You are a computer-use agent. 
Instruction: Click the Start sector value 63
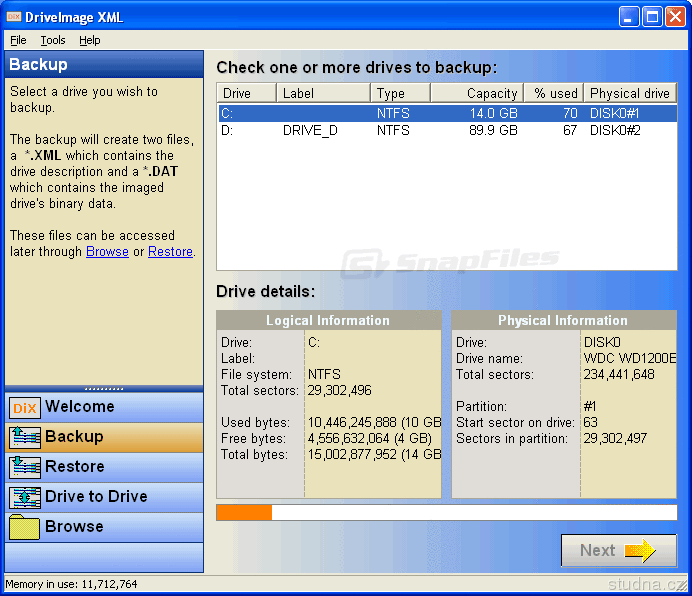pyautogui.click(x=590, y=422)
